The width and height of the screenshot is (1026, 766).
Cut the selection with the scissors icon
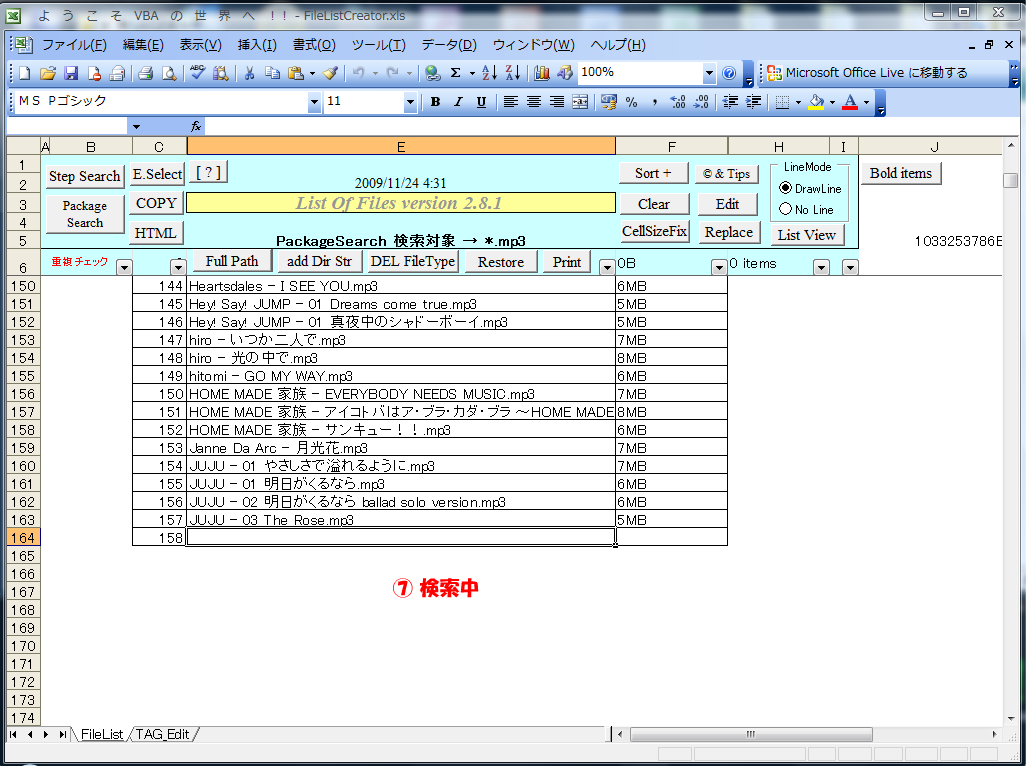(249, 73)
